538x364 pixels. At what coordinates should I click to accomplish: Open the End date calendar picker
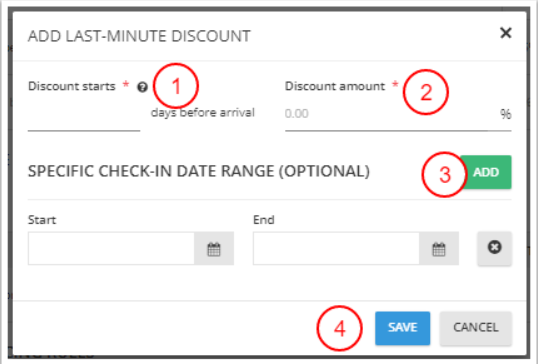439,248
